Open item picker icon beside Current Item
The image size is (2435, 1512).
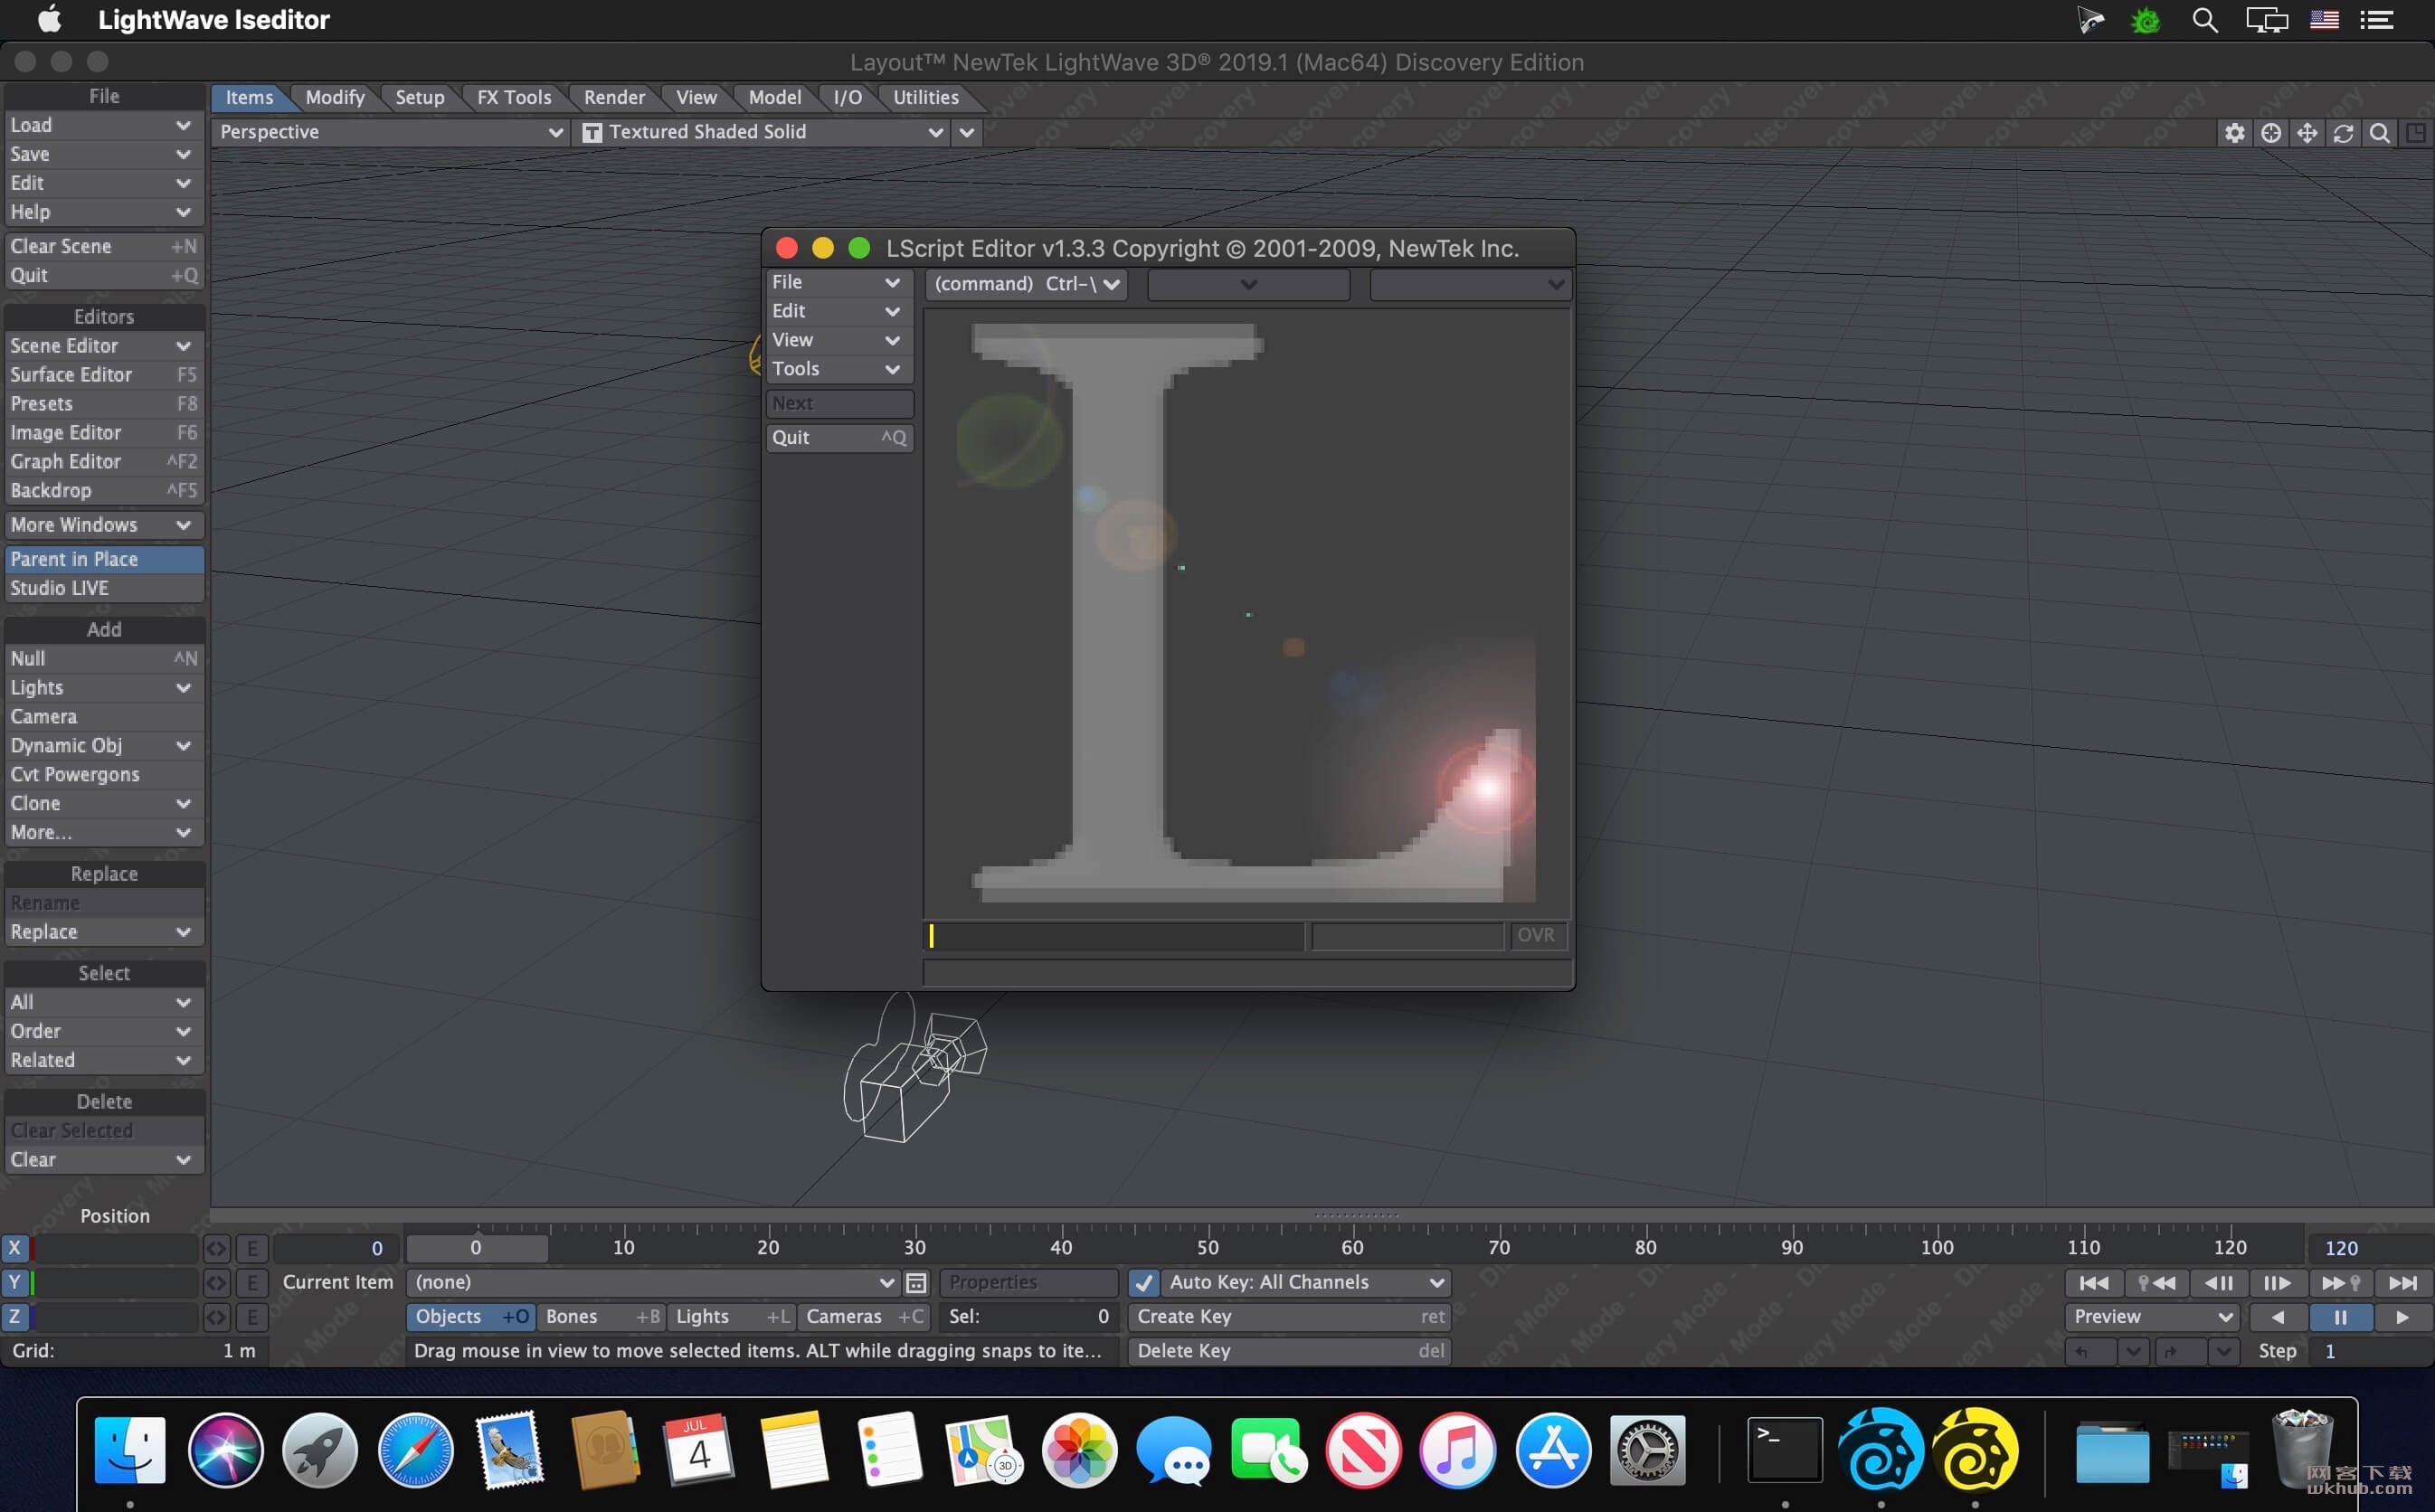pos(916,1283)
